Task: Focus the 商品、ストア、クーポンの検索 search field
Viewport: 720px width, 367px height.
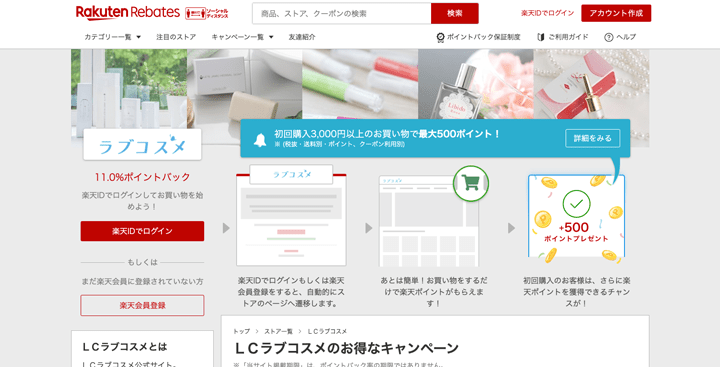Action: [x=342, y=13]
